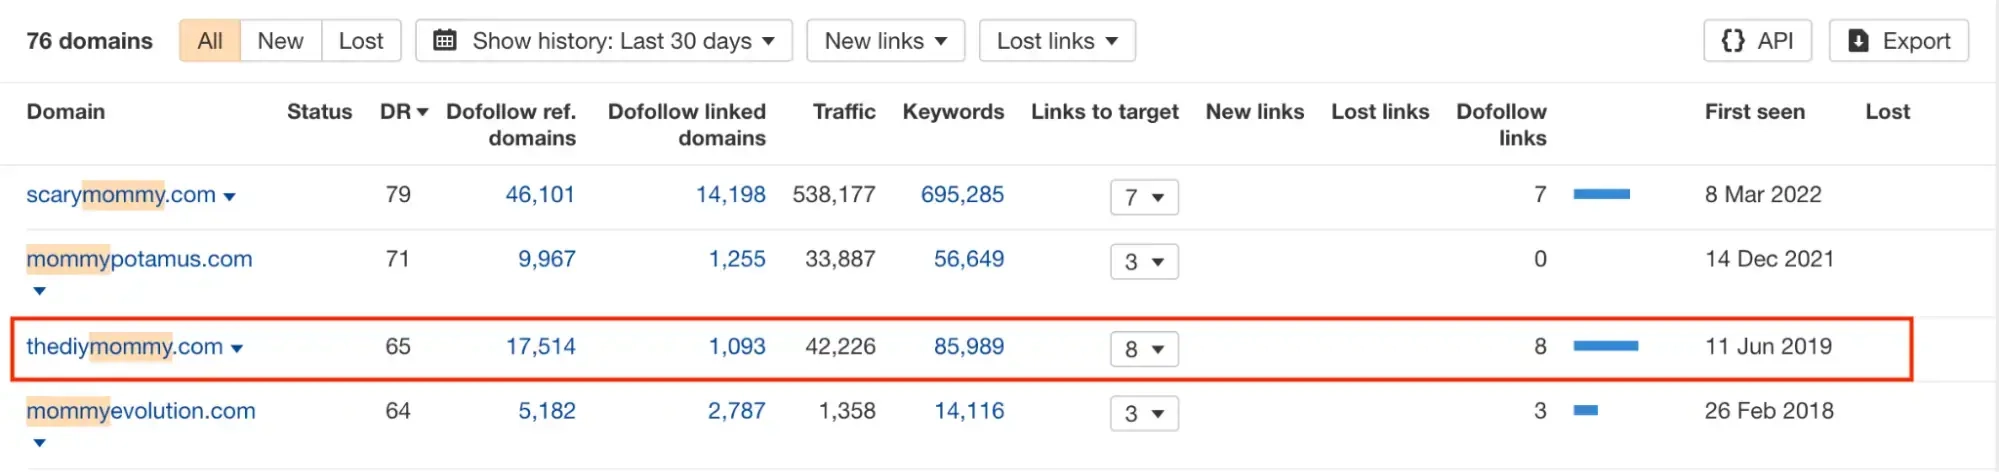Open the thediymommy.com domain link

[124, 347]
